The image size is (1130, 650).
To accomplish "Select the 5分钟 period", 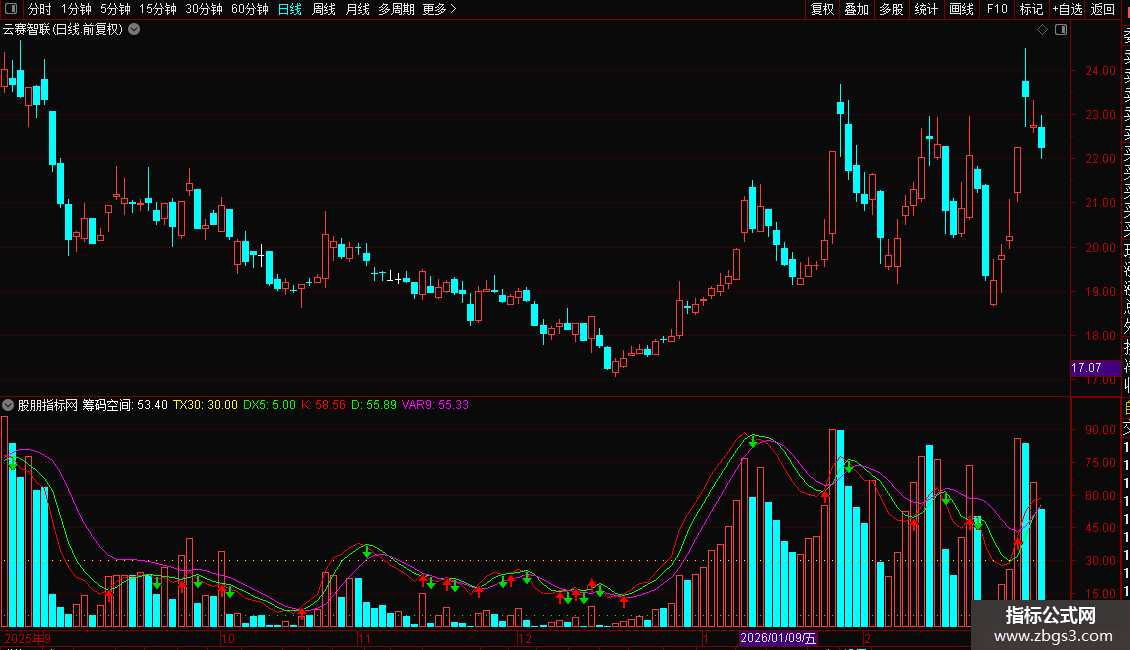I will click(x=115, y=9).
